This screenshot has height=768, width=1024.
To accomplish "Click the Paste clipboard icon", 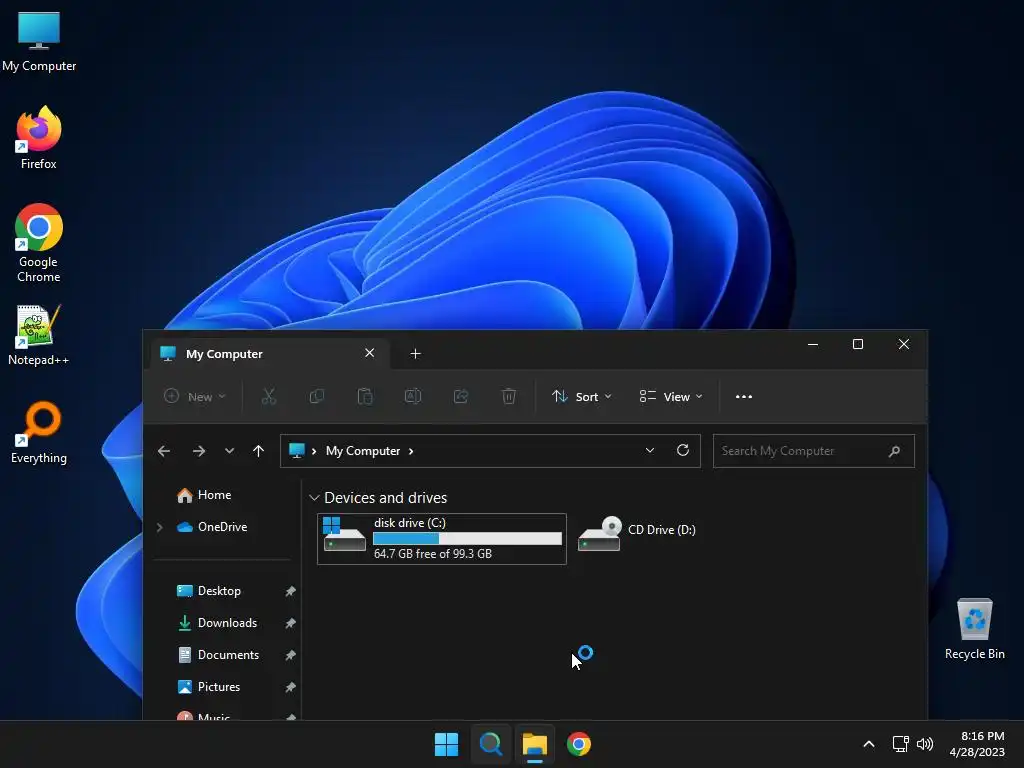I will (365, 396).
